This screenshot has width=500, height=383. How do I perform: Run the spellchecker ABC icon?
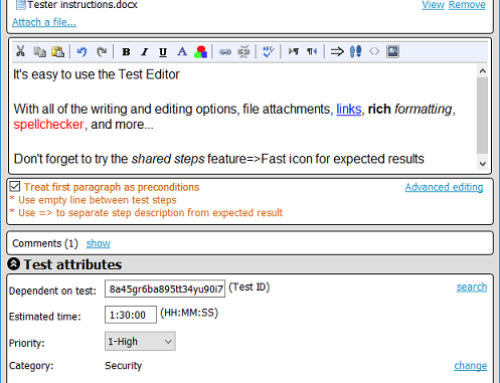[268, 52]
